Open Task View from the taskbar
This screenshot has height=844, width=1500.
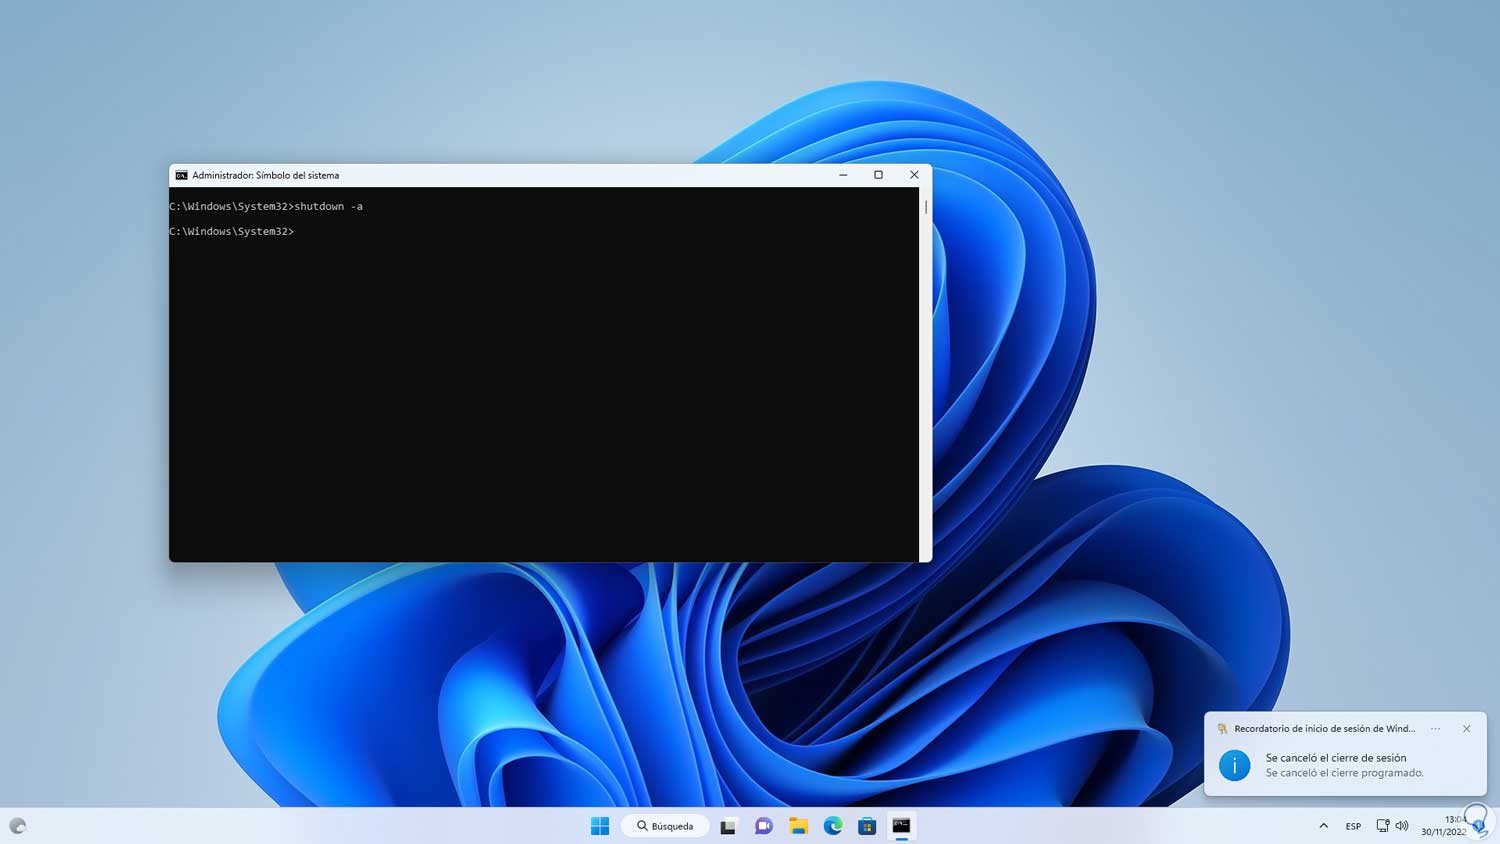(x=729, y=826)
